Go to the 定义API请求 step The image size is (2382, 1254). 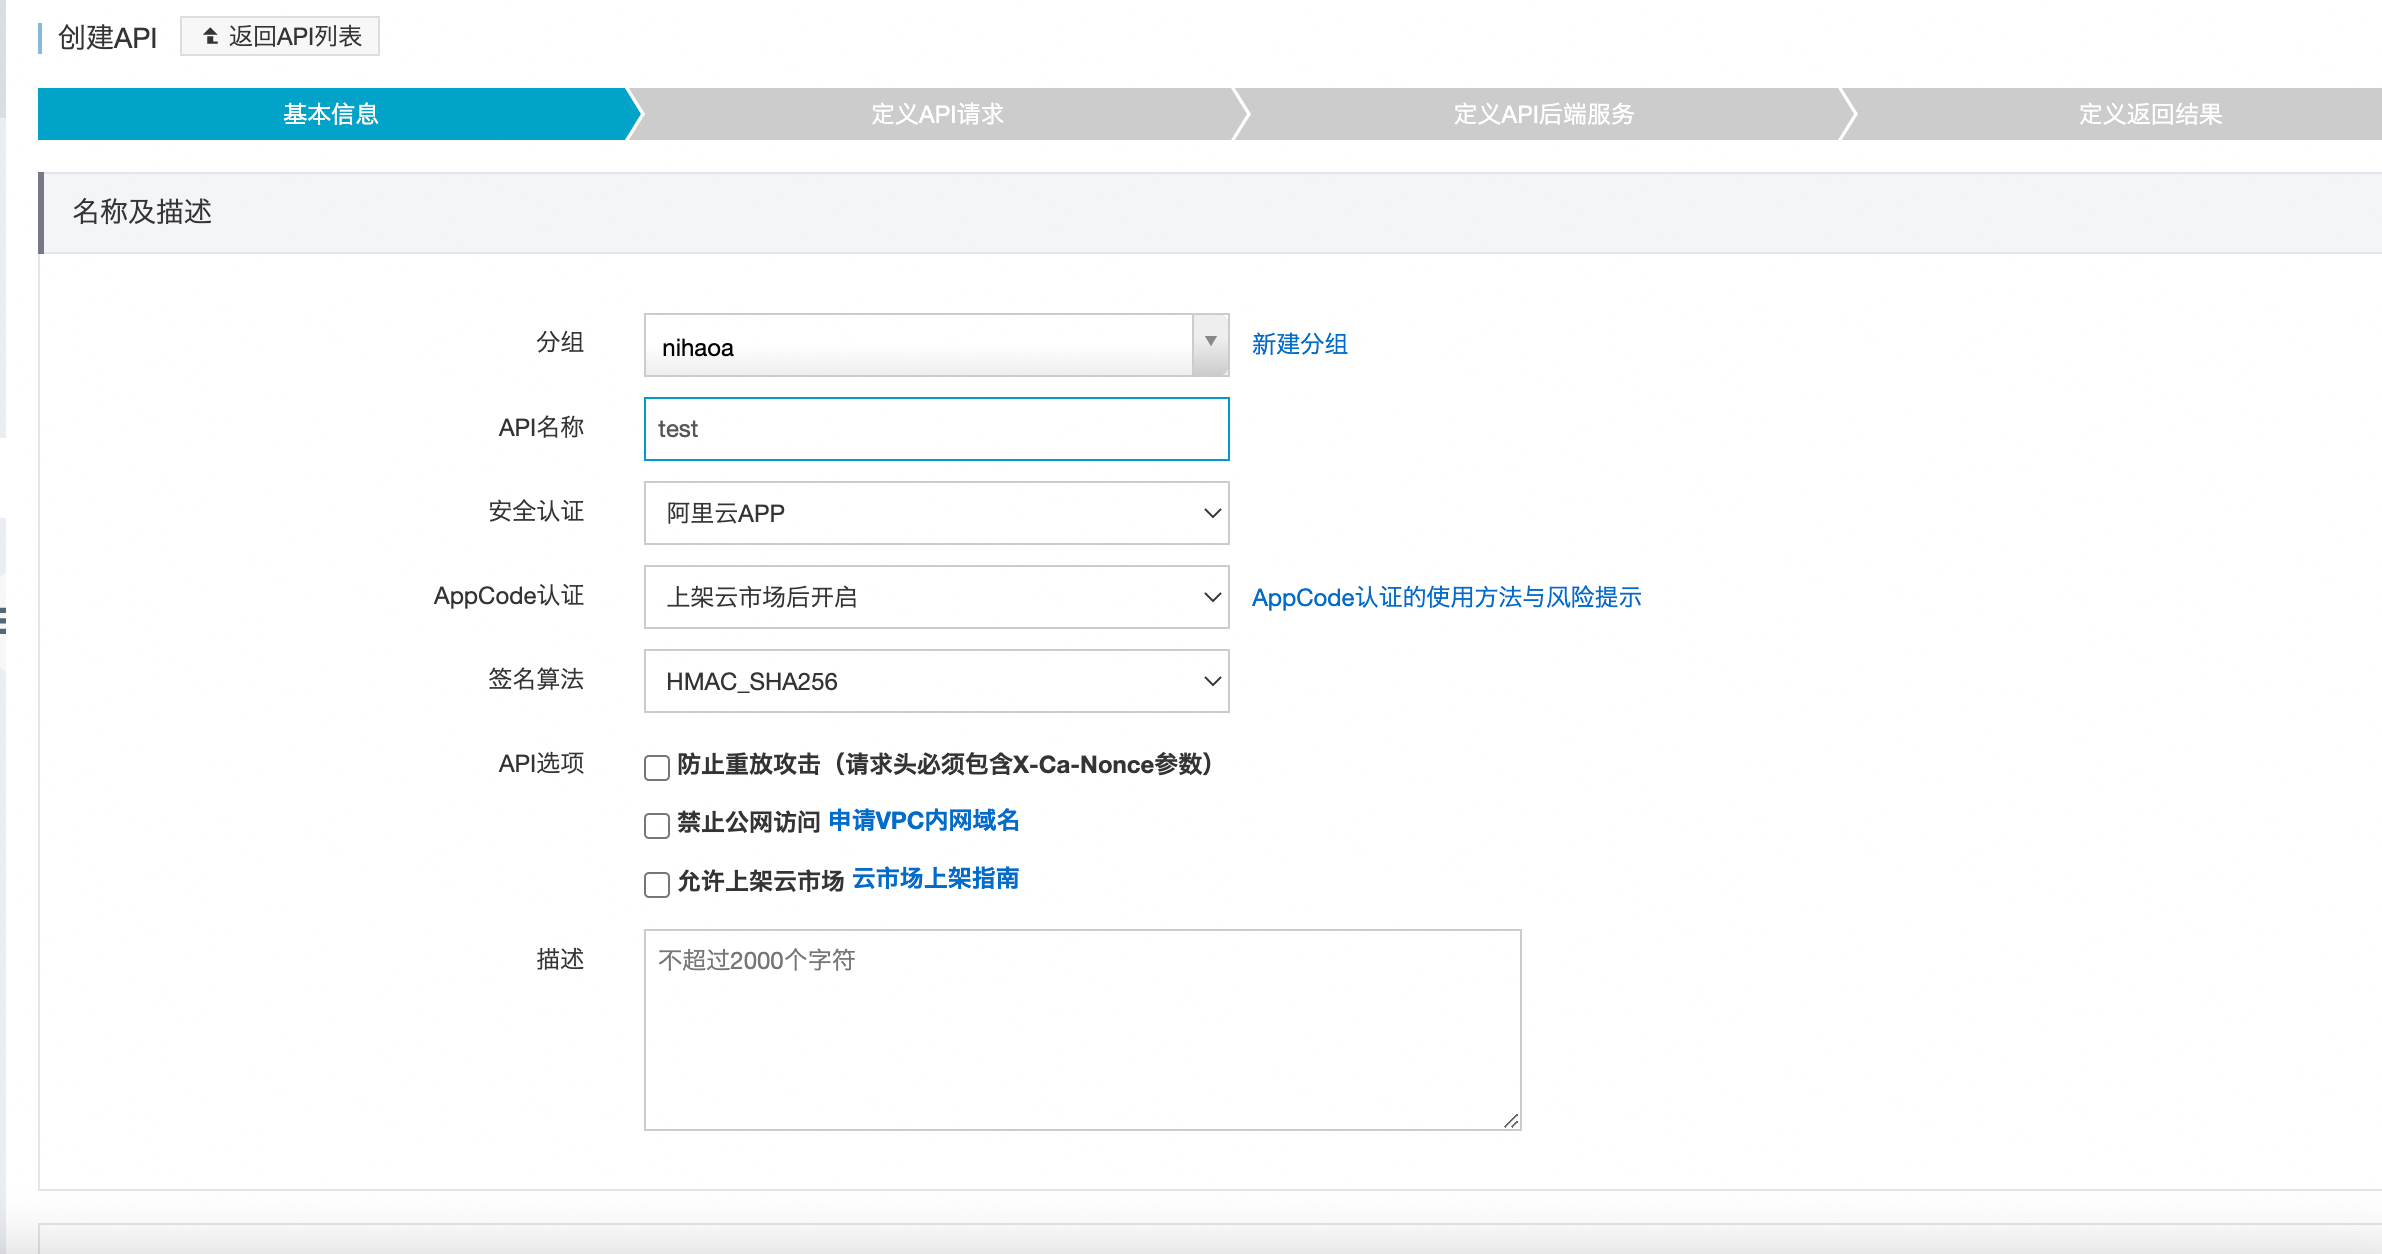tap(937, 114)
